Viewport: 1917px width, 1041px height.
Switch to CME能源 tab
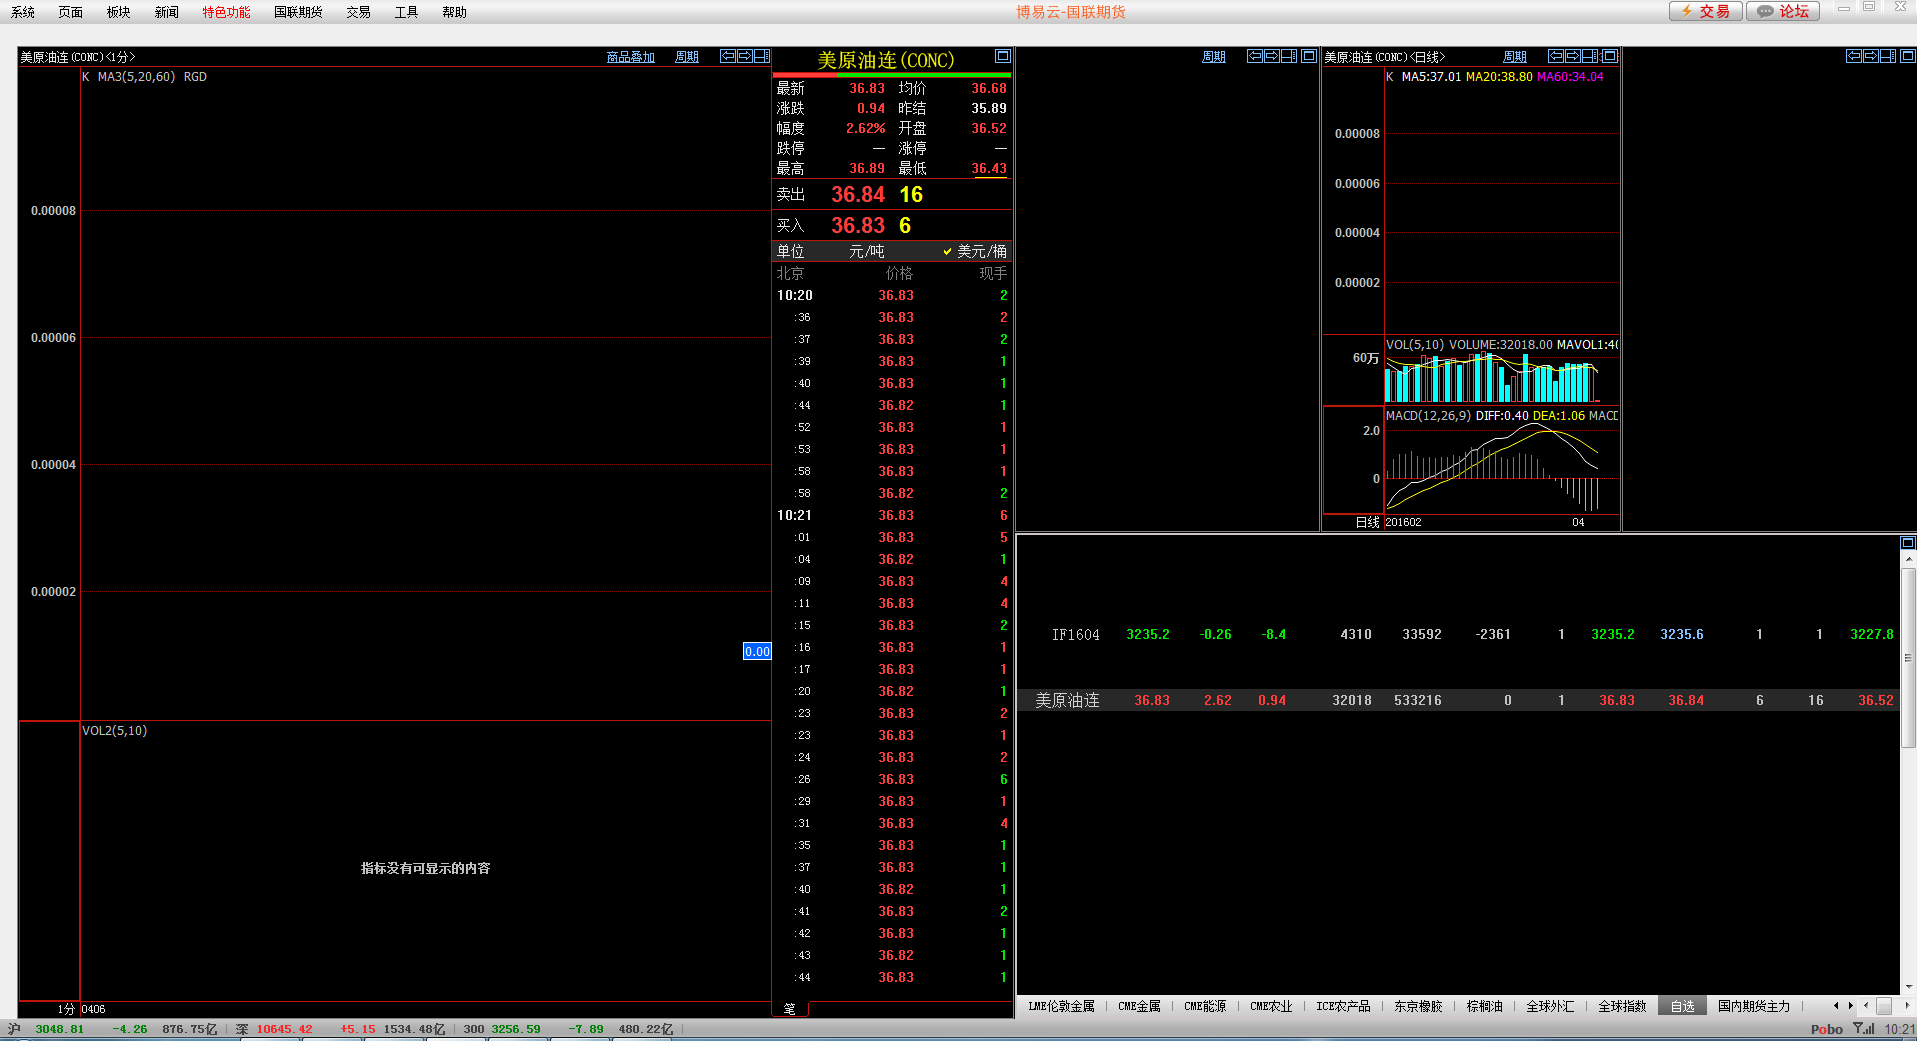(x=1205, y=1006)
